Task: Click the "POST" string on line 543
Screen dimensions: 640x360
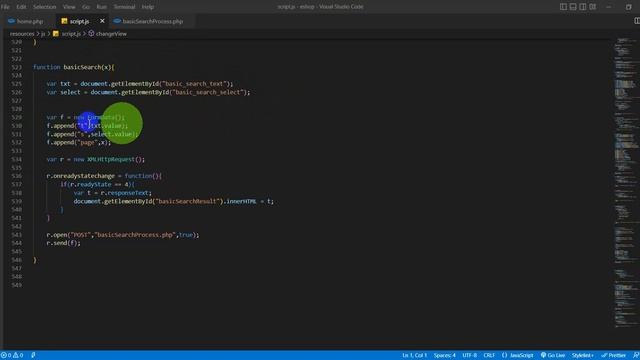Action: [80, 235]
